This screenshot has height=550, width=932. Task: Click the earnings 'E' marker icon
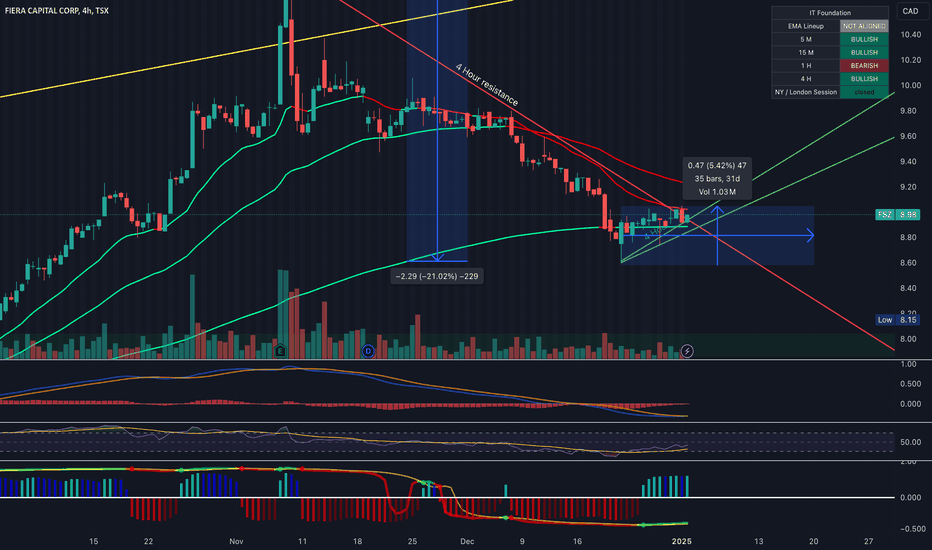(x=281, y=351)
